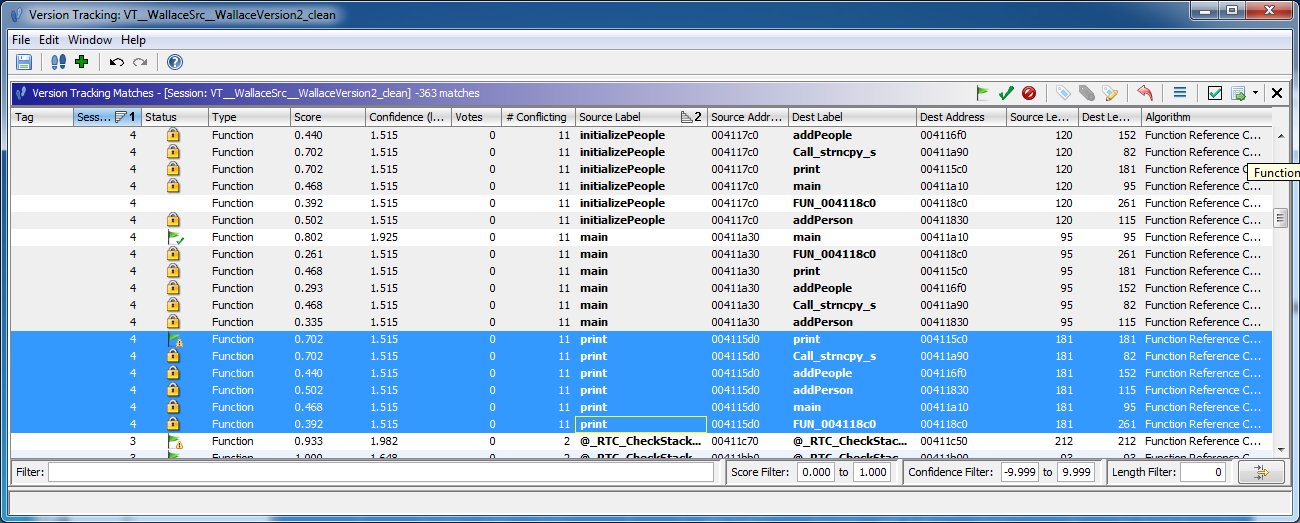Reject selected matches with red circle icon
The image size is (1300, 523).
1029,93
